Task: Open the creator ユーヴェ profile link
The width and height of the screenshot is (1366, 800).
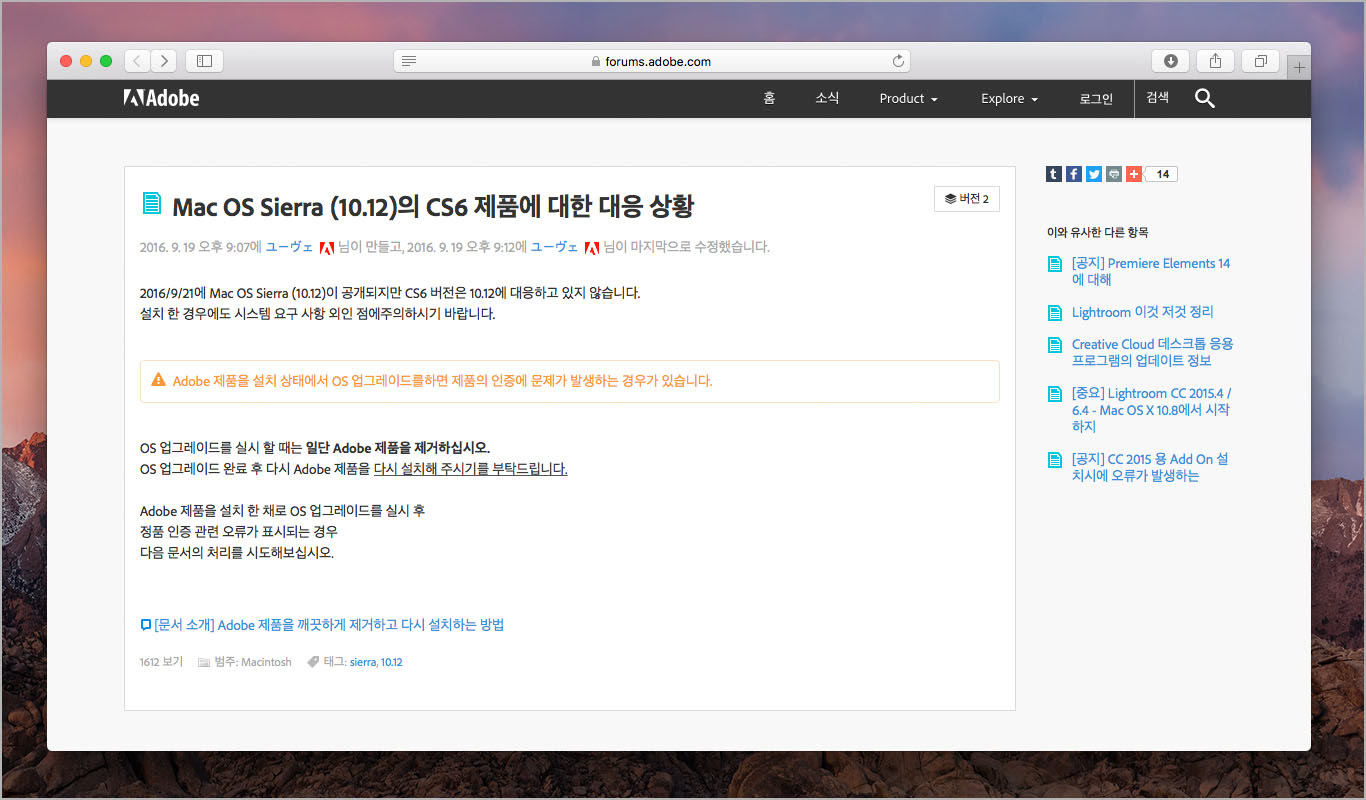Action: (x=289, y=247)
